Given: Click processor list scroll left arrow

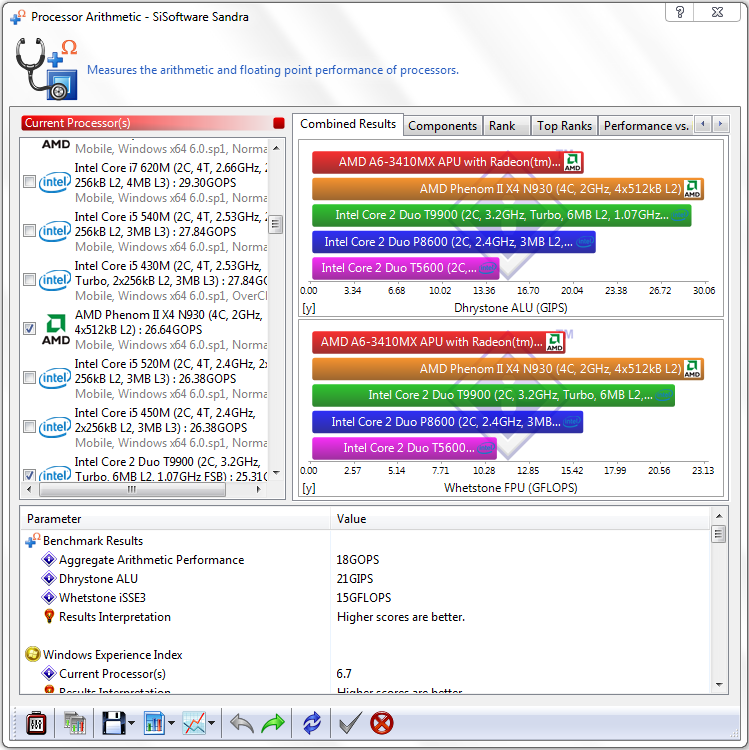Looking at the screenshot, I should tap(29, 489).
